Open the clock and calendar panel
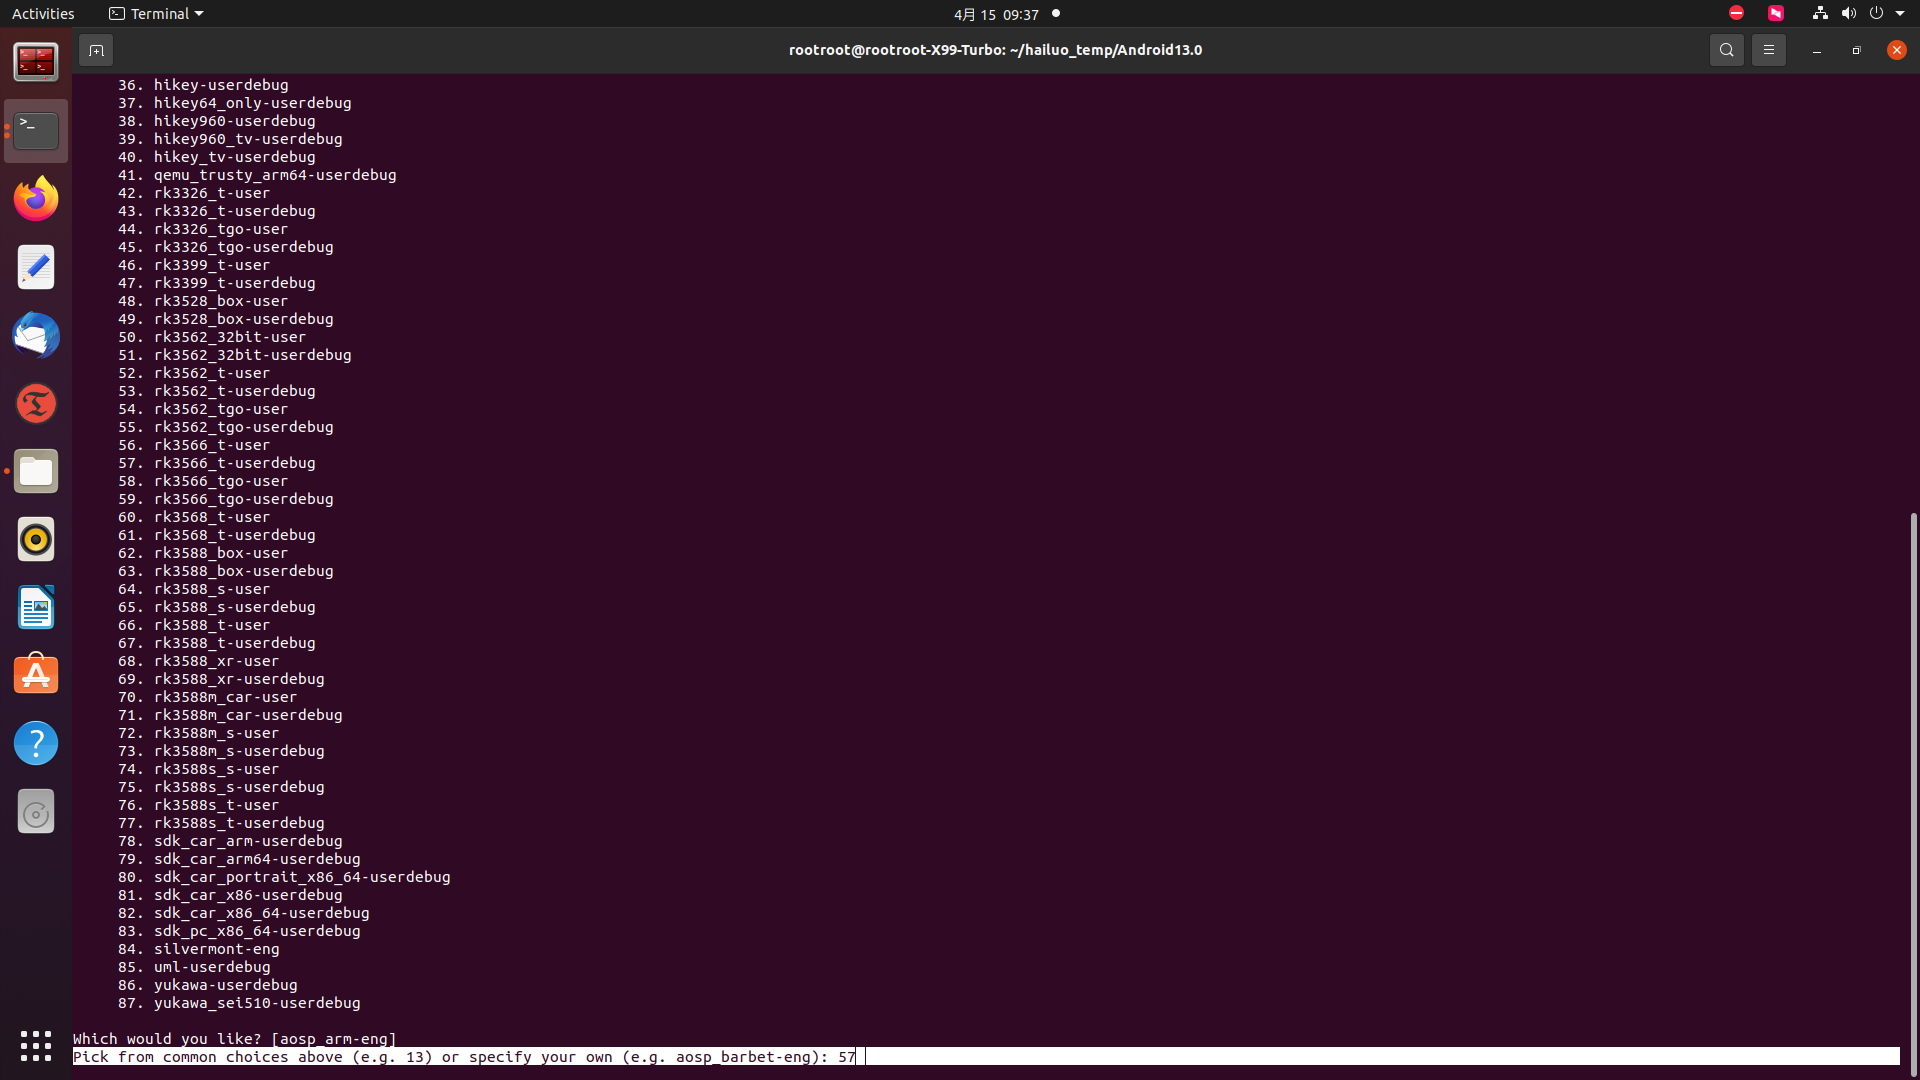The image size is (1920, 1080). (996, 14)
